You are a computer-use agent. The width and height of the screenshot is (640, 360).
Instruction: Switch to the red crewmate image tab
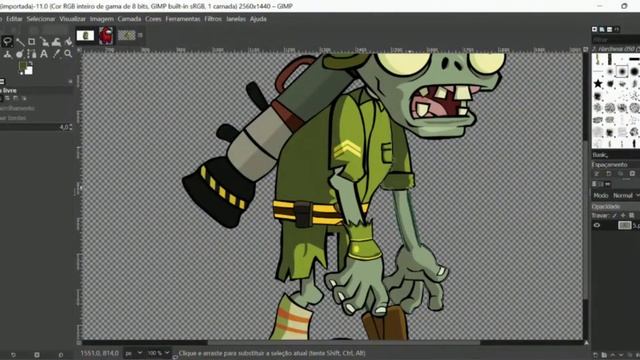(106, 36)
